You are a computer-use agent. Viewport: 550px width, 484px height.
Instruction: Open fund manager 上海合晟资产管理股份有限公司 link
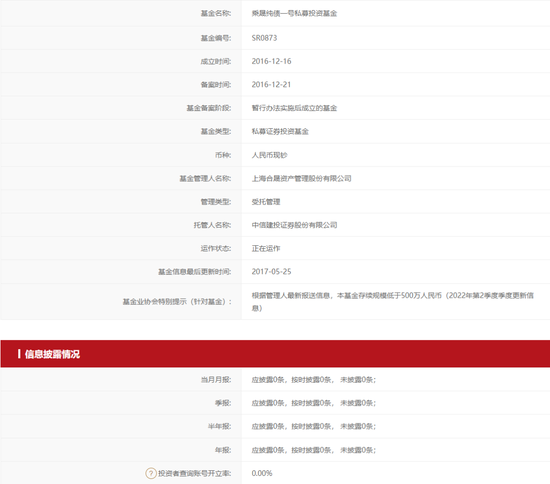click(x=301, y=179)
